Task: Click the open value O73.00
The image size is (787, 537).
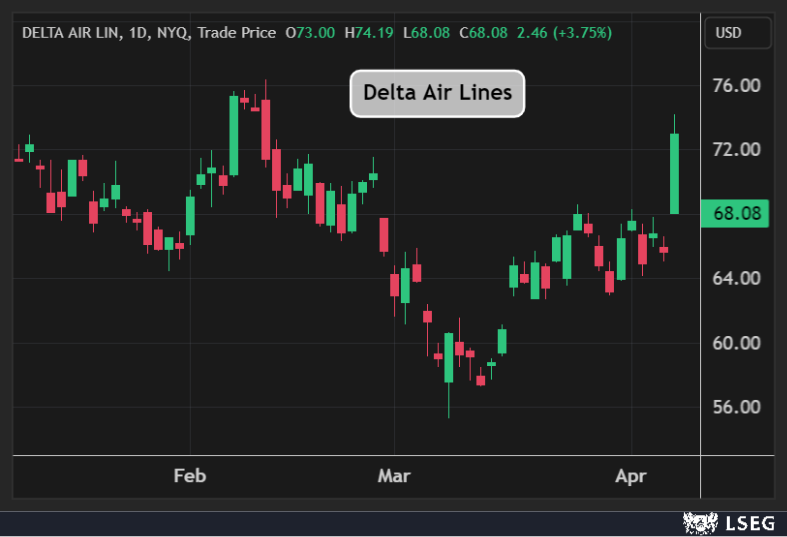Action: [x=310, y=33]
